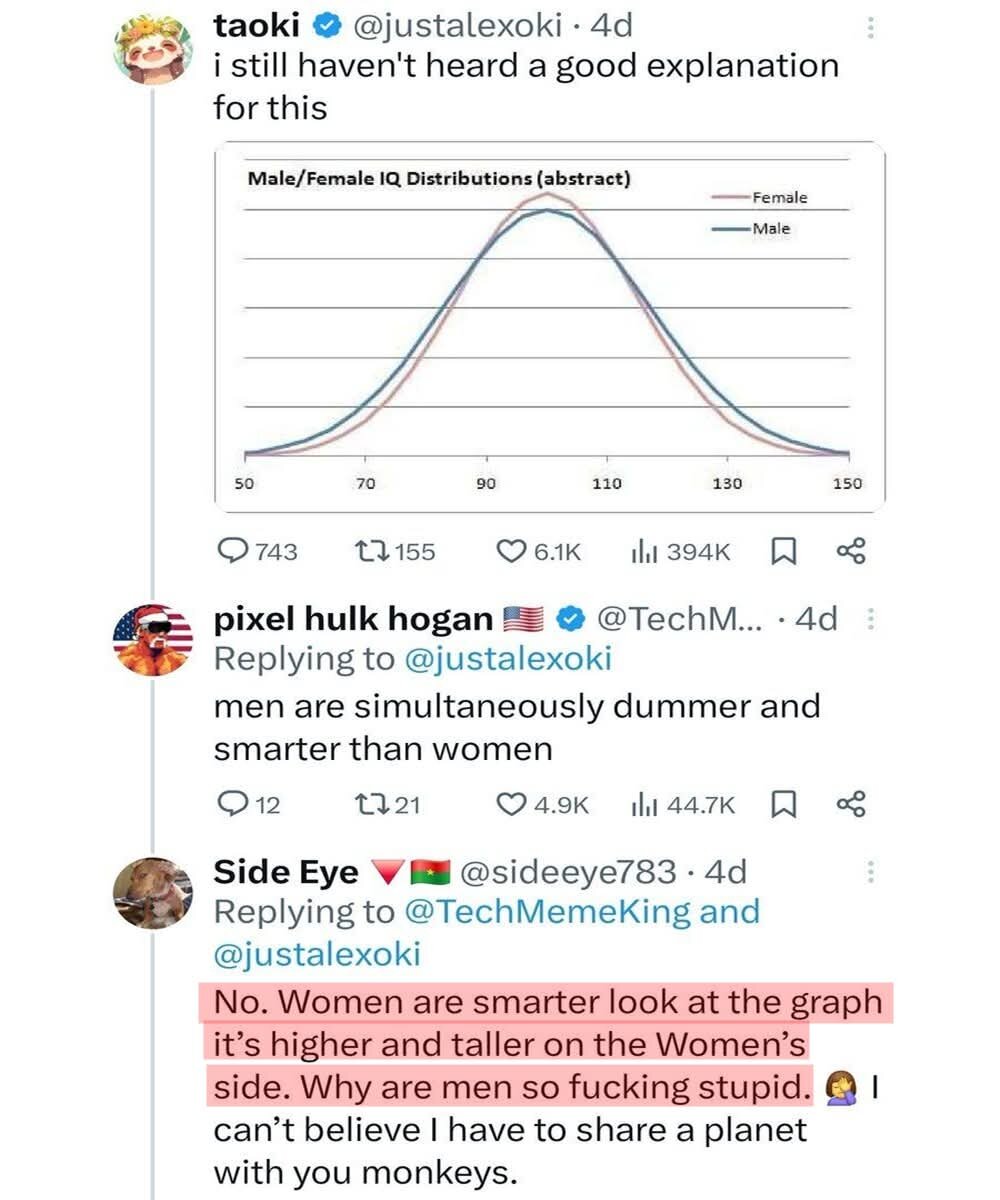The image size is (1000, 1200).
Task: Open the @justalexoki mention under pixel hulk hogan
Action: [x=507, y=659]
